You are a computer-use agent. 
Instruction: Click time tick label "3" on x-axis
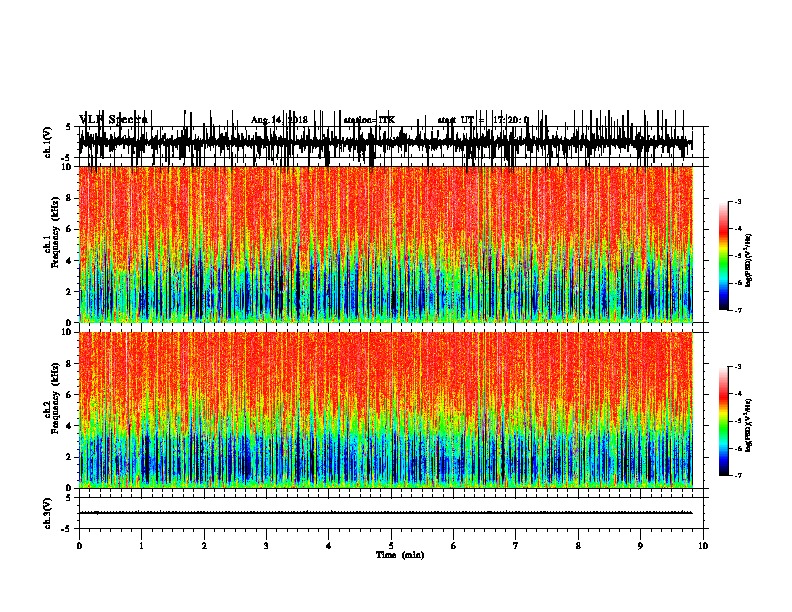266,546
